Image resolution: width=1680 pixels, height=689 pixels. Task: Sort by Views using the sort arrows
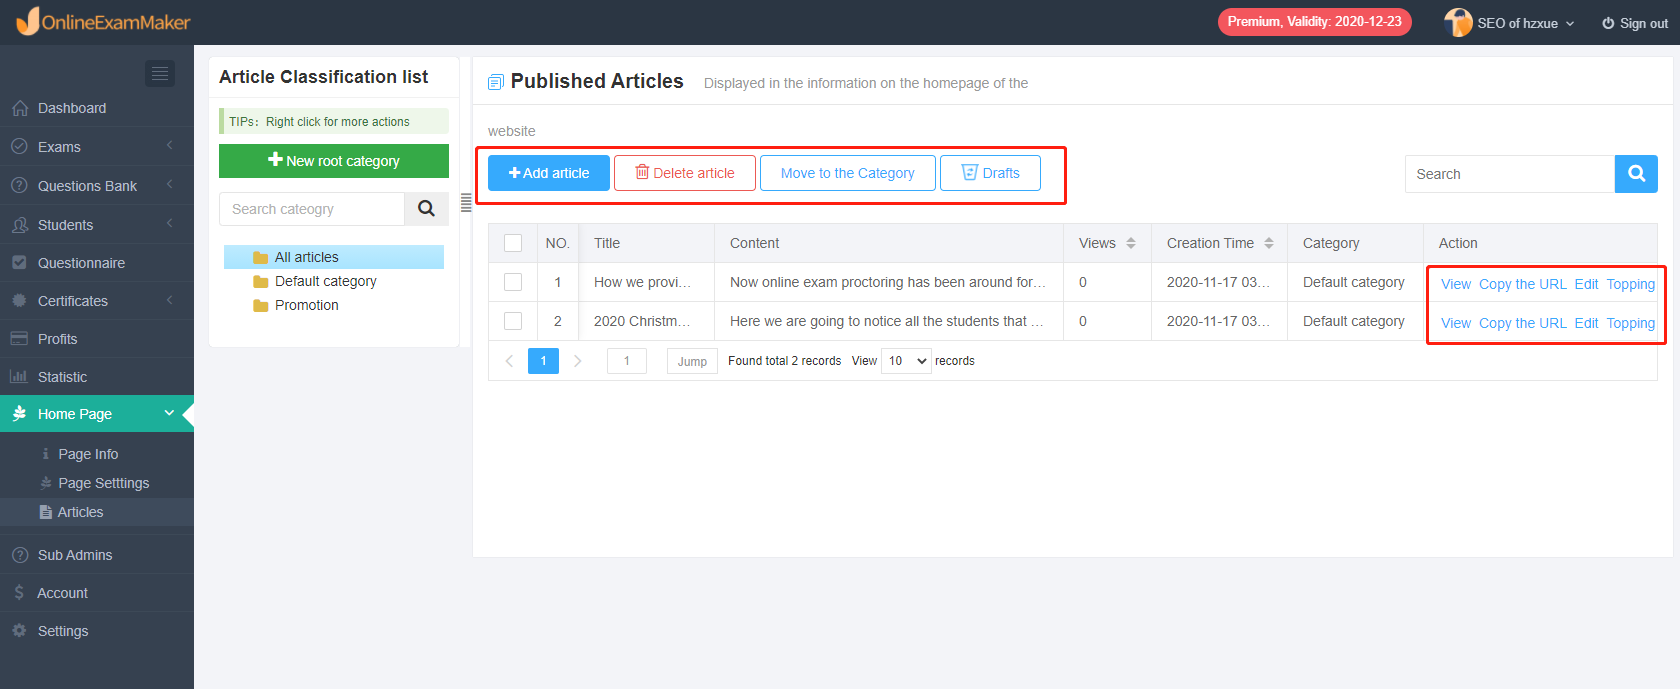point(1131,243)
